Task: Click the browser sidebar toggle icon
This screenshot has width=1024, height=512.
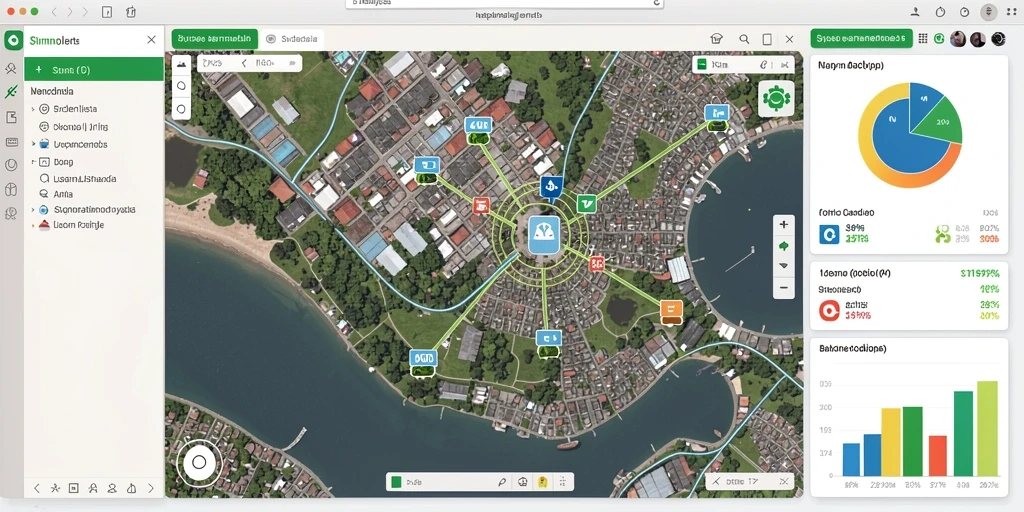Action: click(x=108, y=12)
